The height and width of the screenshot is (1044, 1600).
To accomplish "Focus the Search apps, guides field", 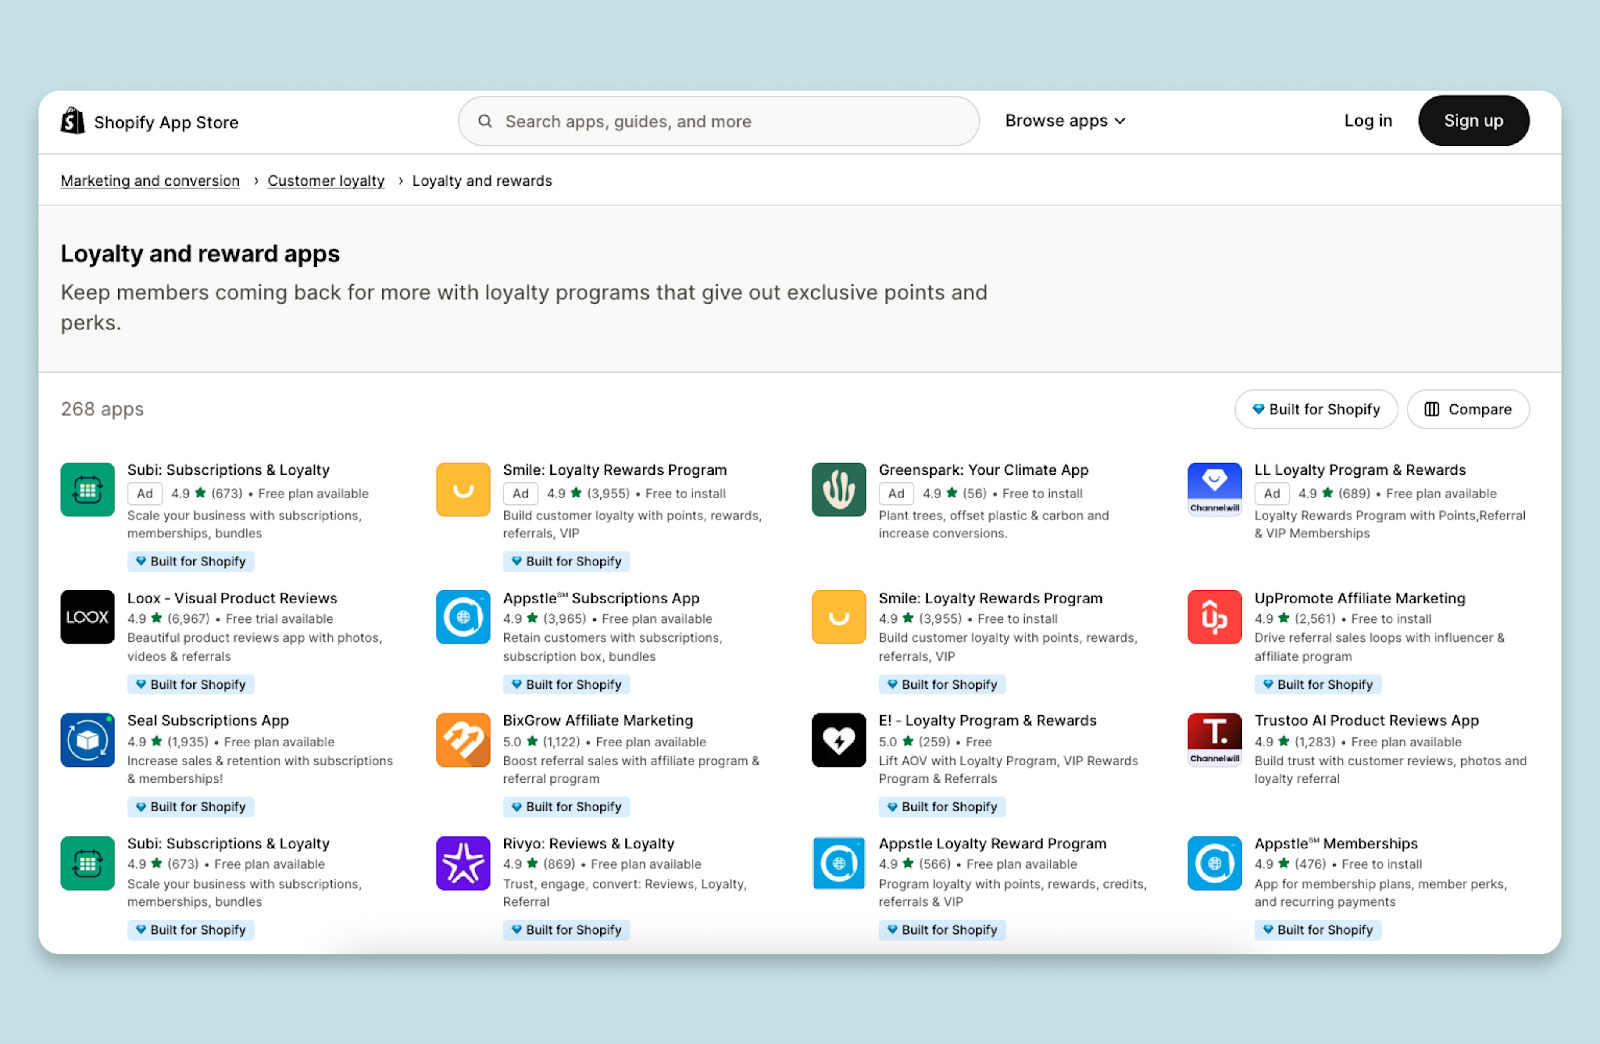I will tap(718, 121).
